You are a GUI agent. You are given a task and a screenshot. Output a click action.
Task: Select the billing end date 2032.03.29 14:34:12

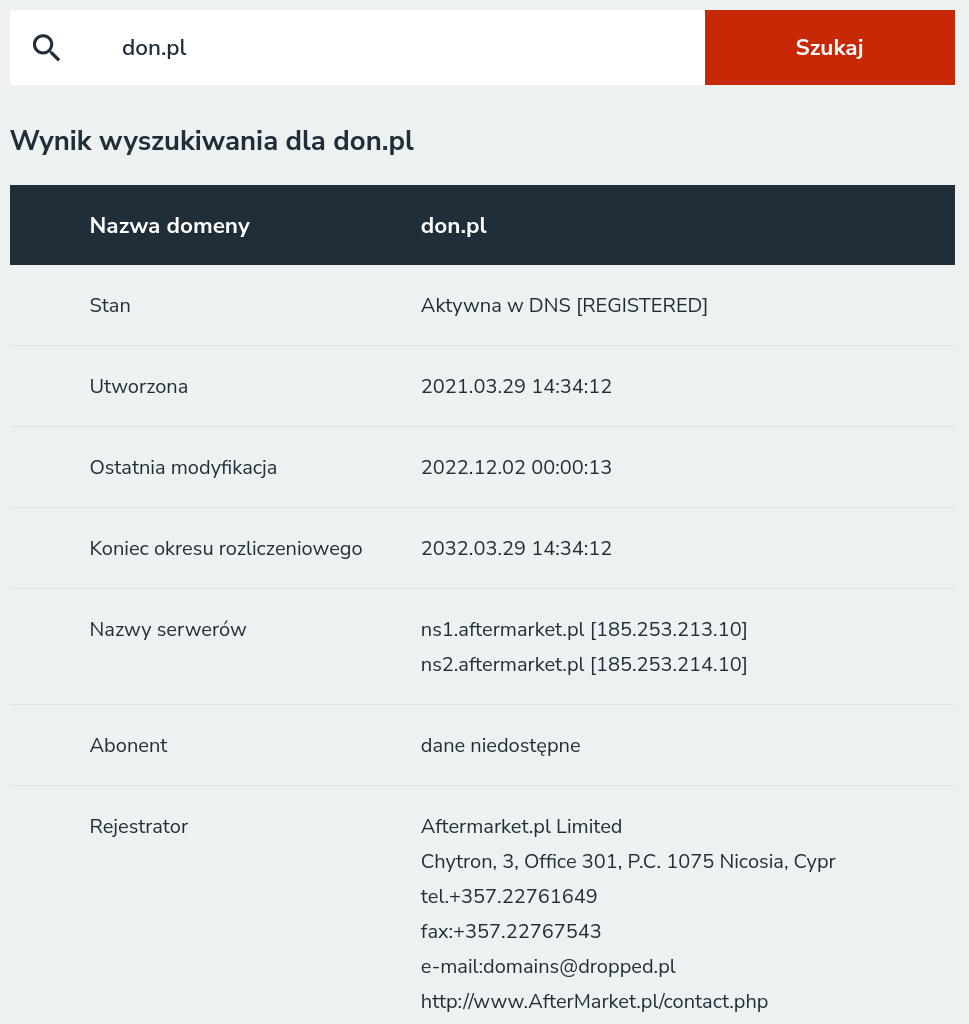[x=516, y=548]
